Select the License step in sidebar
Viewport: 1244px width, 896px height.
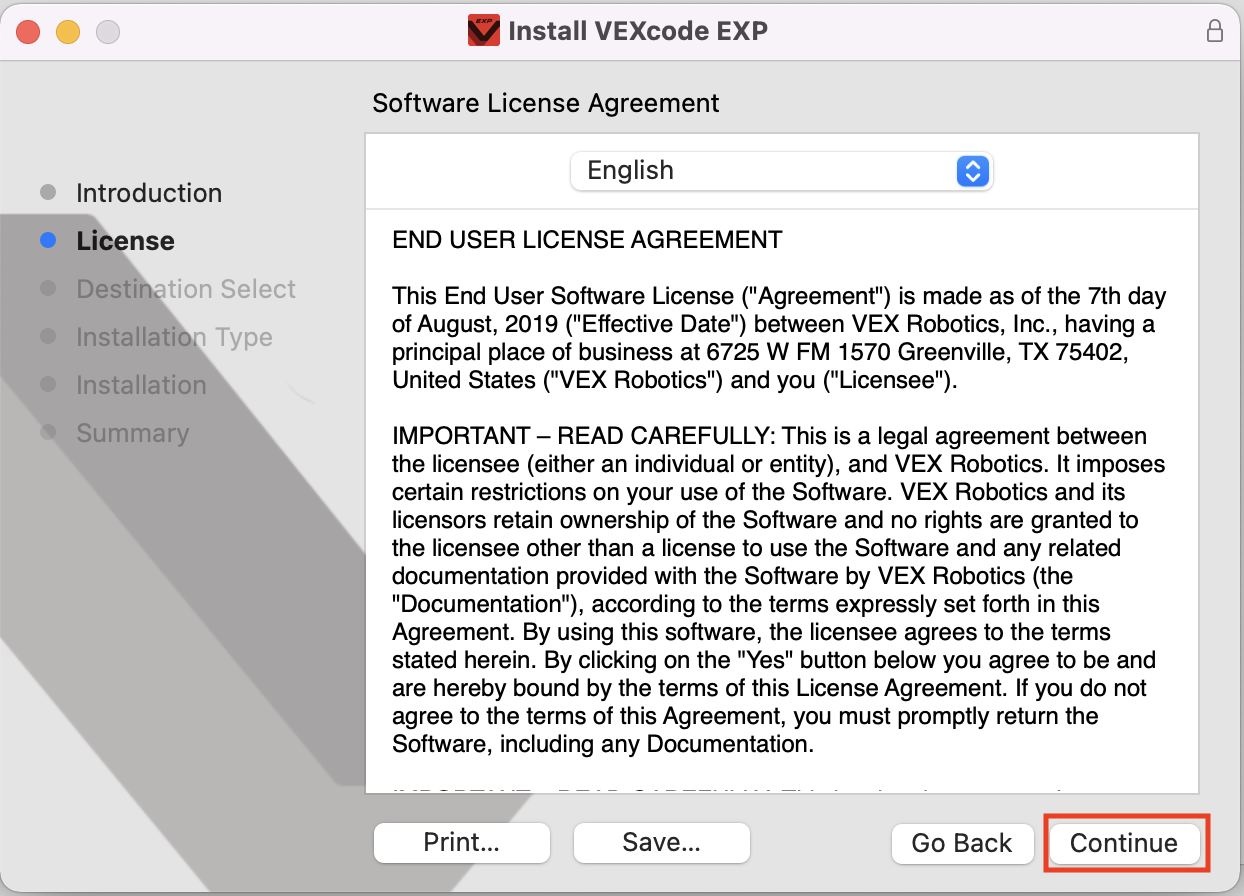[125, 241]
